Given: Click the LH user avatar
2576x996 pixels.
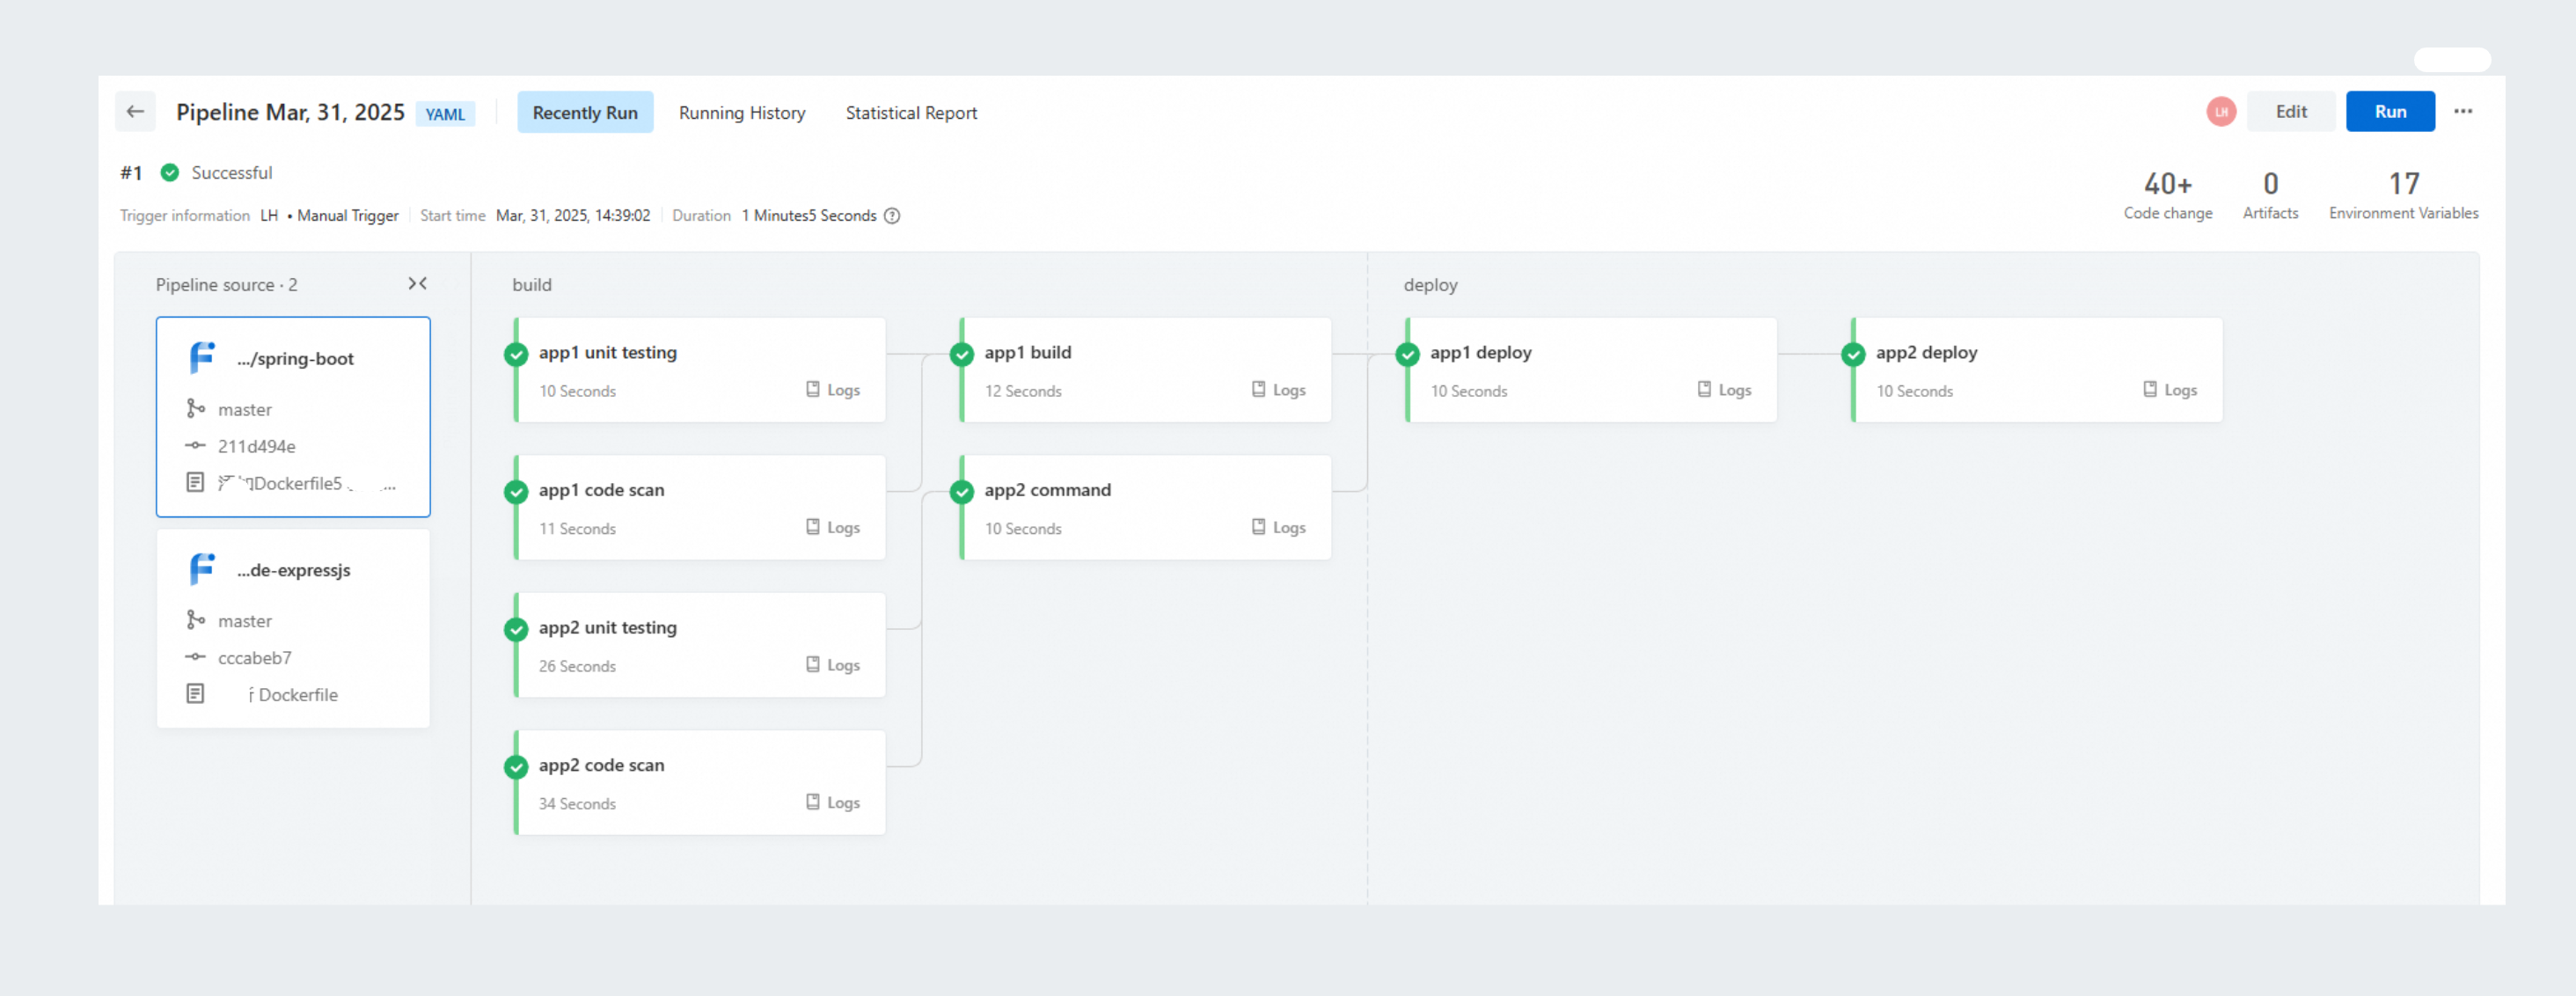Looking at the screenshot, I should (2221, 112).
